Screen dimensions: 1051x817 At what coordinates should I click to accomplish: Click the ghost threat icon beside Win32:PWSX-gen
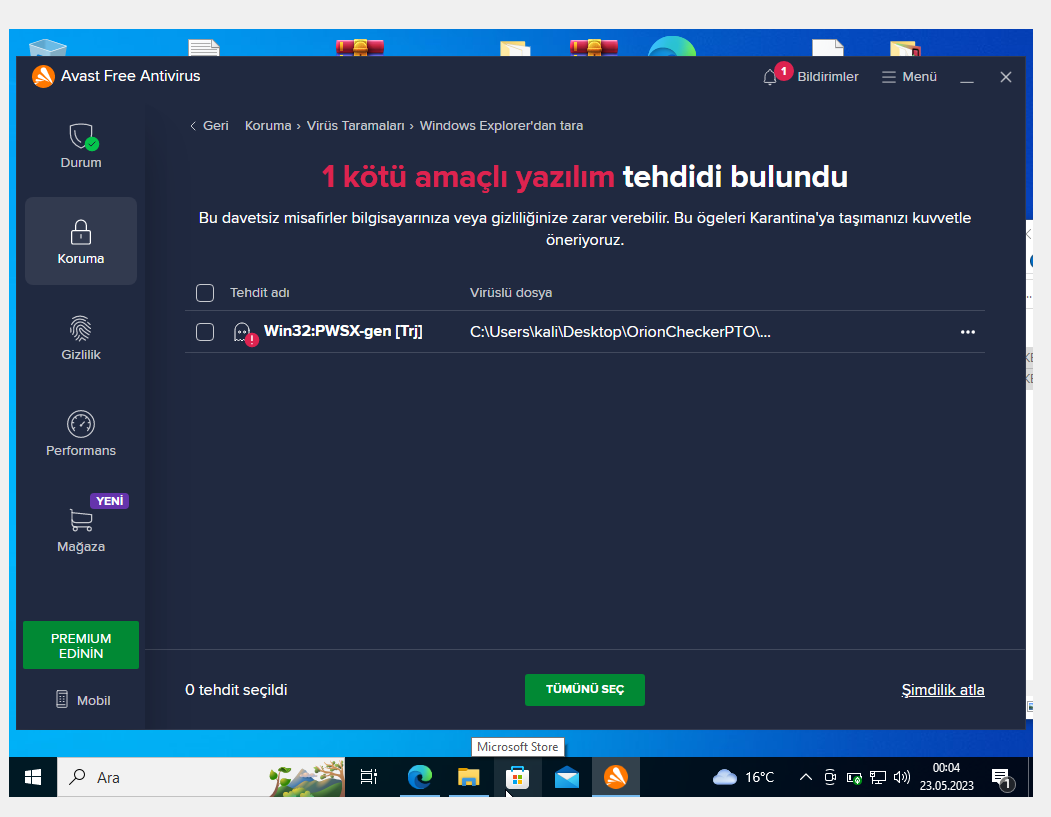245,332
